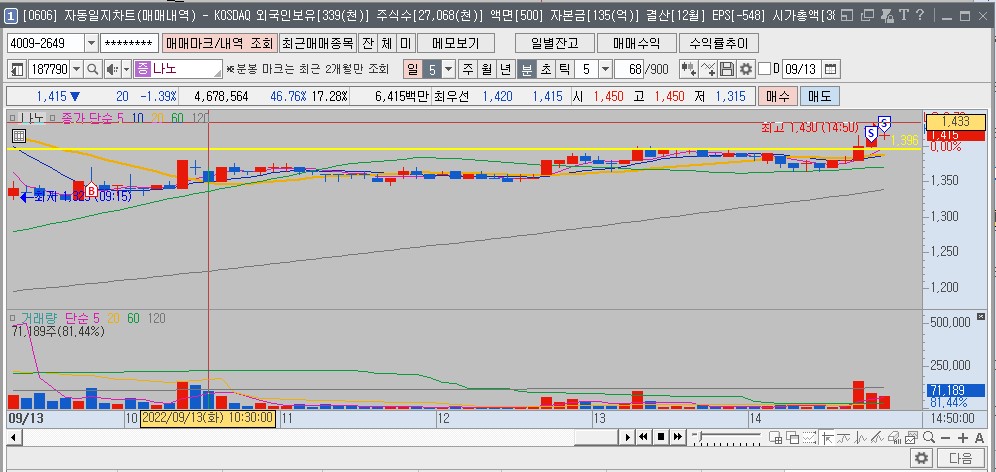Click the add line indicator icon
The height and width of the screenshot is (472, 996).
click(708, 69)
